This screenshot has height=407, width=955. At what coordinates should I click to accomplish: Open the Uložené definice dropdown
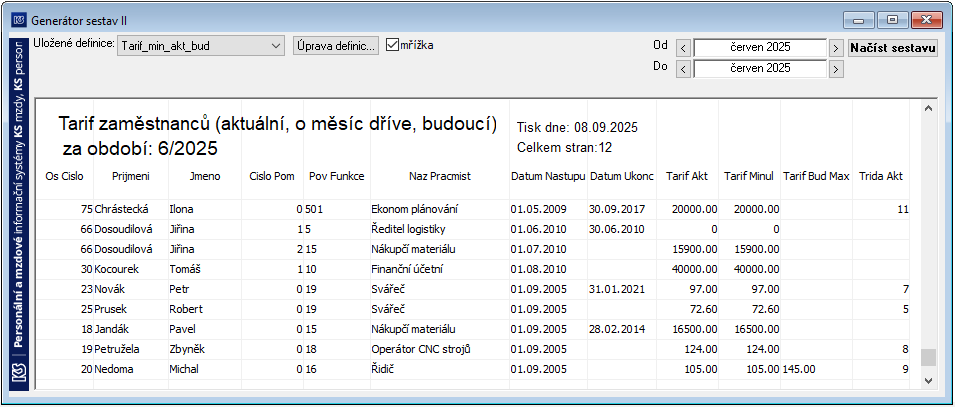(200, 45)
